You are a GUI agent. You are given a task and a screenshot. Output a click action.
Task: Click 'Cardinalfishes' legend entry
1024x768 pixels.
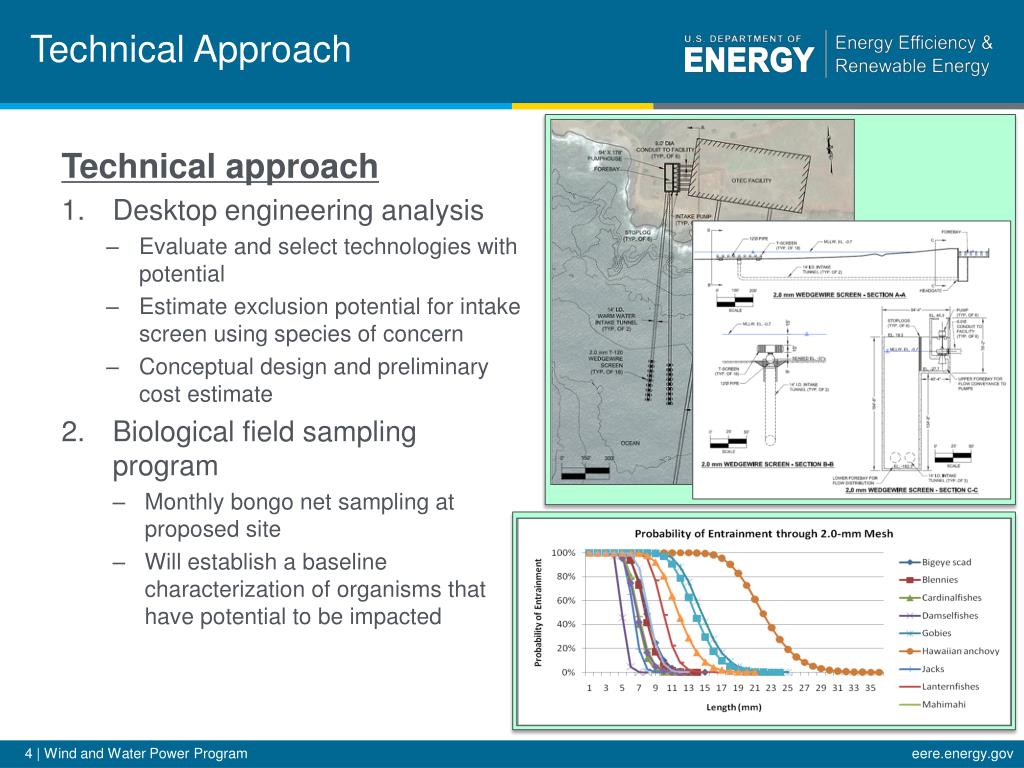940,598
